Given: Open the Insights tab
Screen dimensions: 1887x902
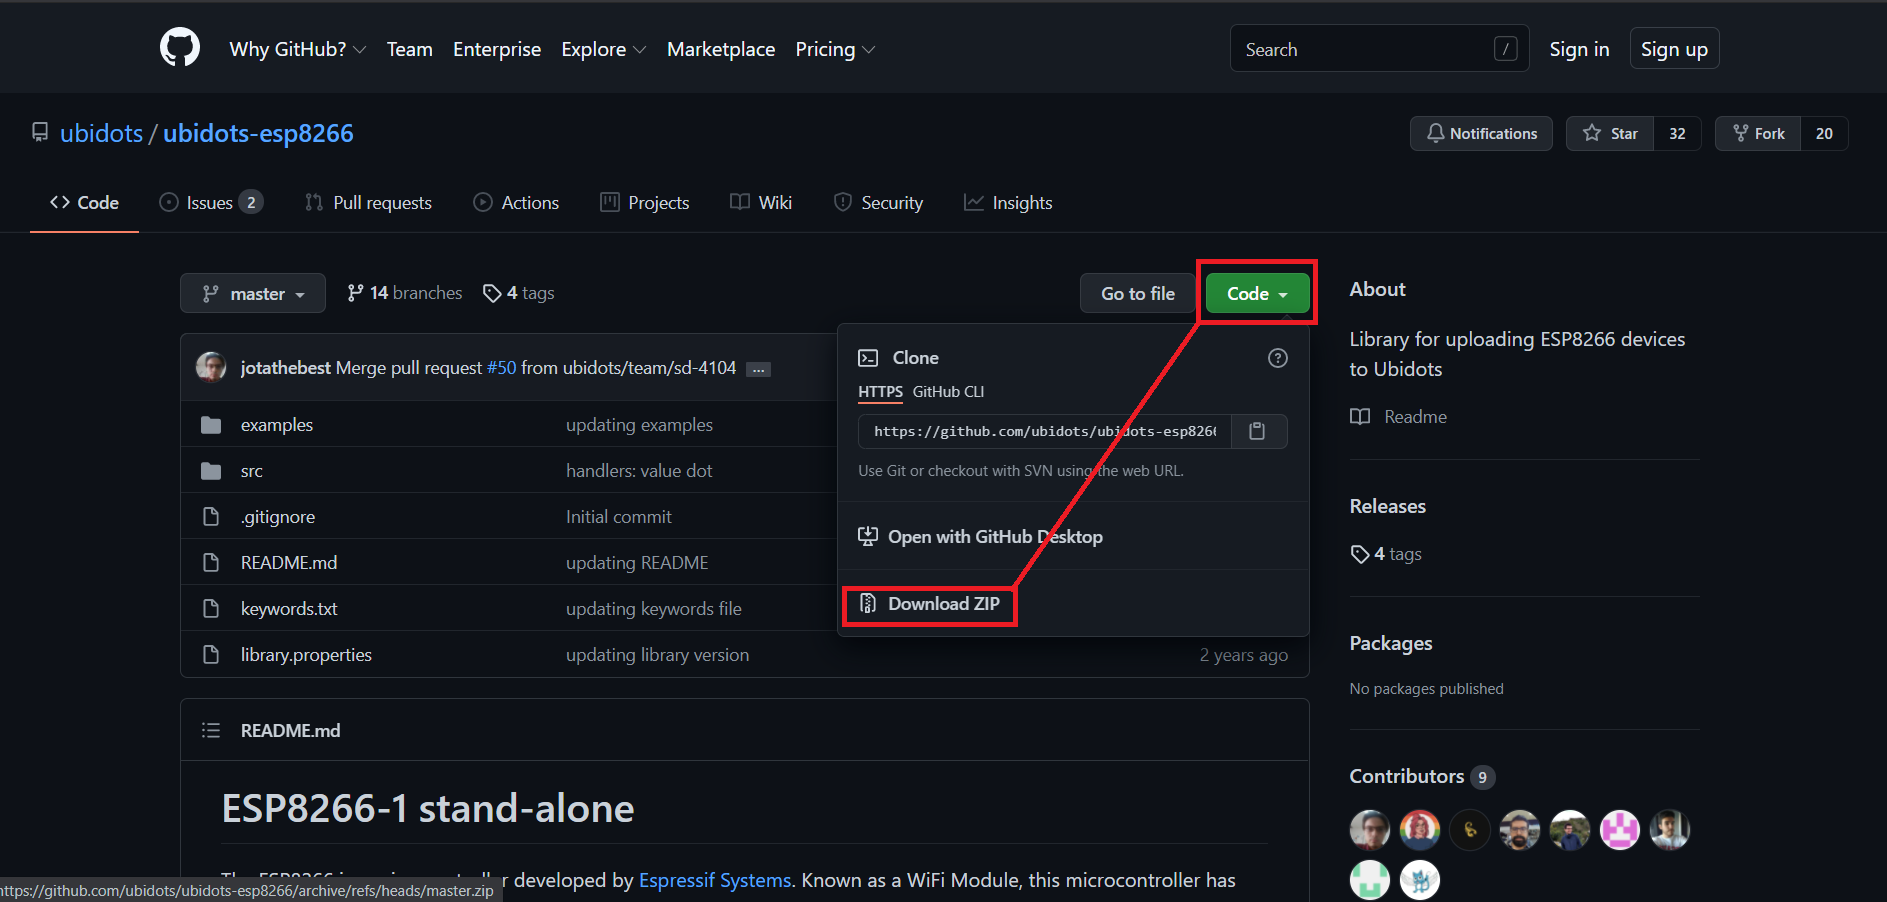Looking at the screenshot, I should point(1008,203).
